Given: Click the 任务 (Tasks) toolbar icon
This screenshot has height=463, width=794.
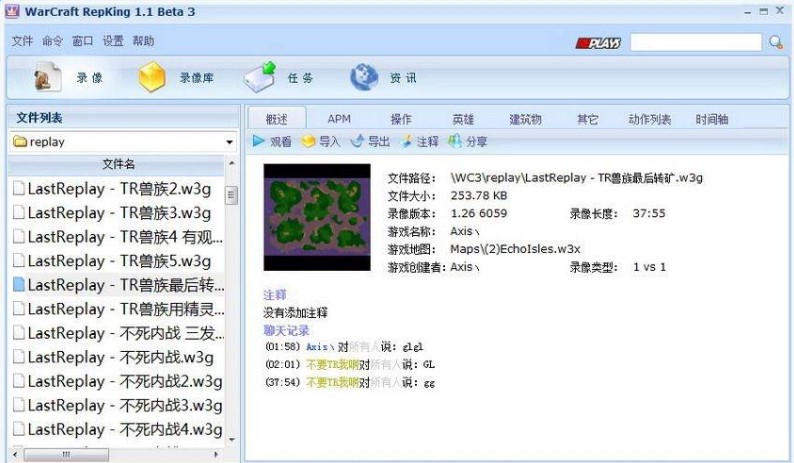Looking at the screenshot, I should click(258, 77).
